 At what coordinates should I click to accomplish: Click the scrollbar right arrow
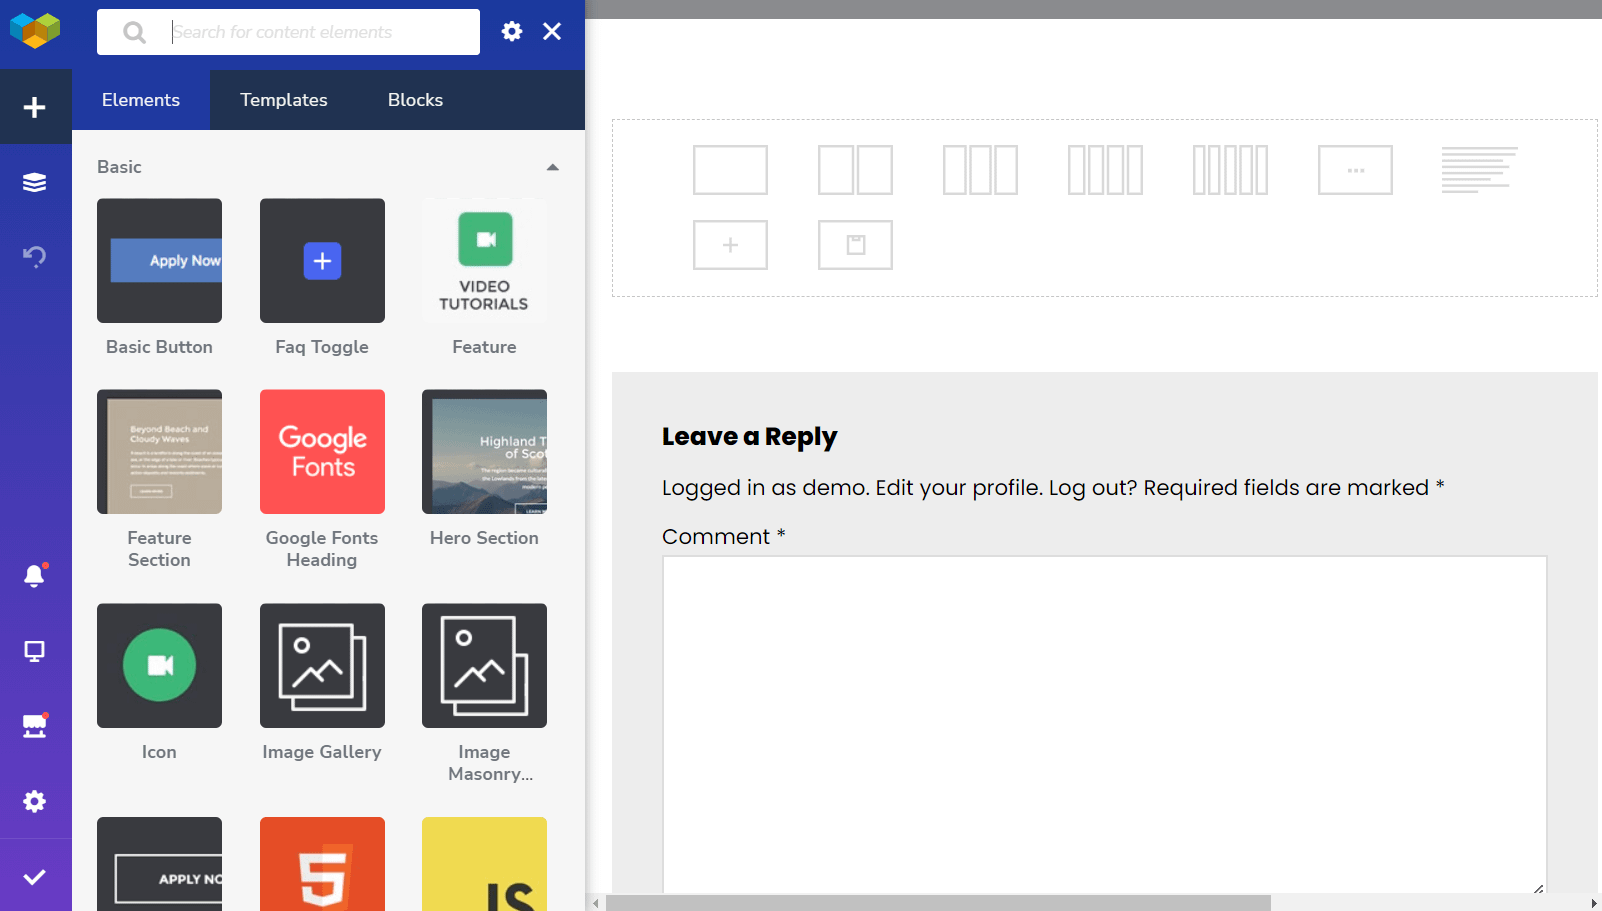[1594, 903]
